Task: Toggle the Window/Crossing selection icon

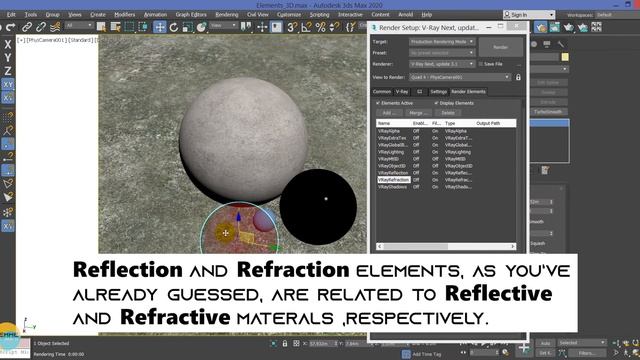Action: tap(143, 27)
